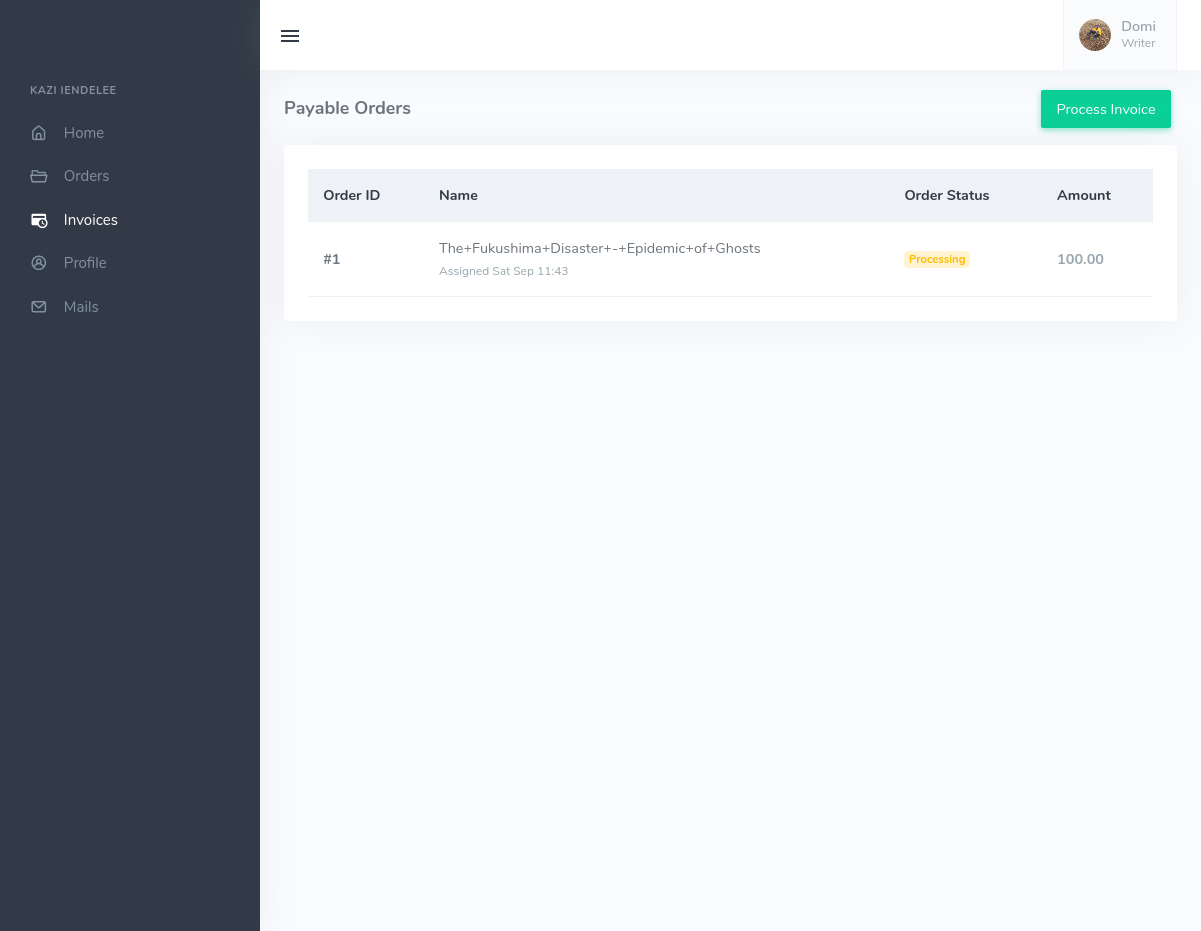
Task: Open the Fukushima Disaster order name
Action: coord(599,248)
